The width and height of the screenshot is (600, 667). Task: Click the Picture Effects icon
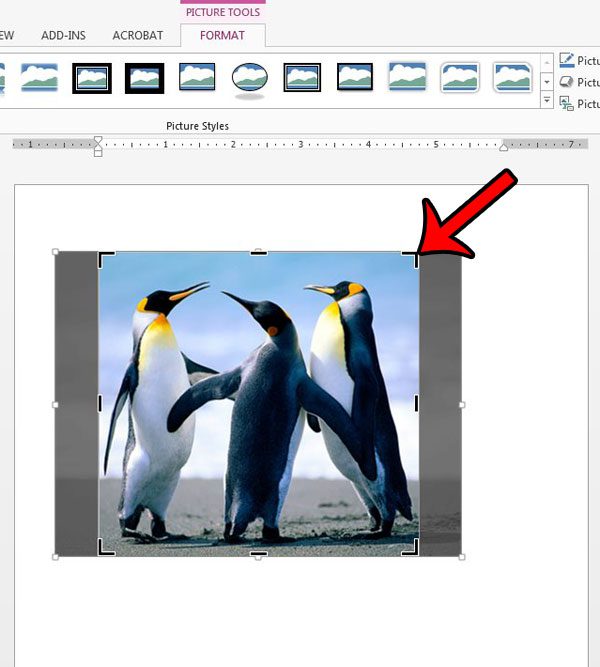[x=567, y=82]
